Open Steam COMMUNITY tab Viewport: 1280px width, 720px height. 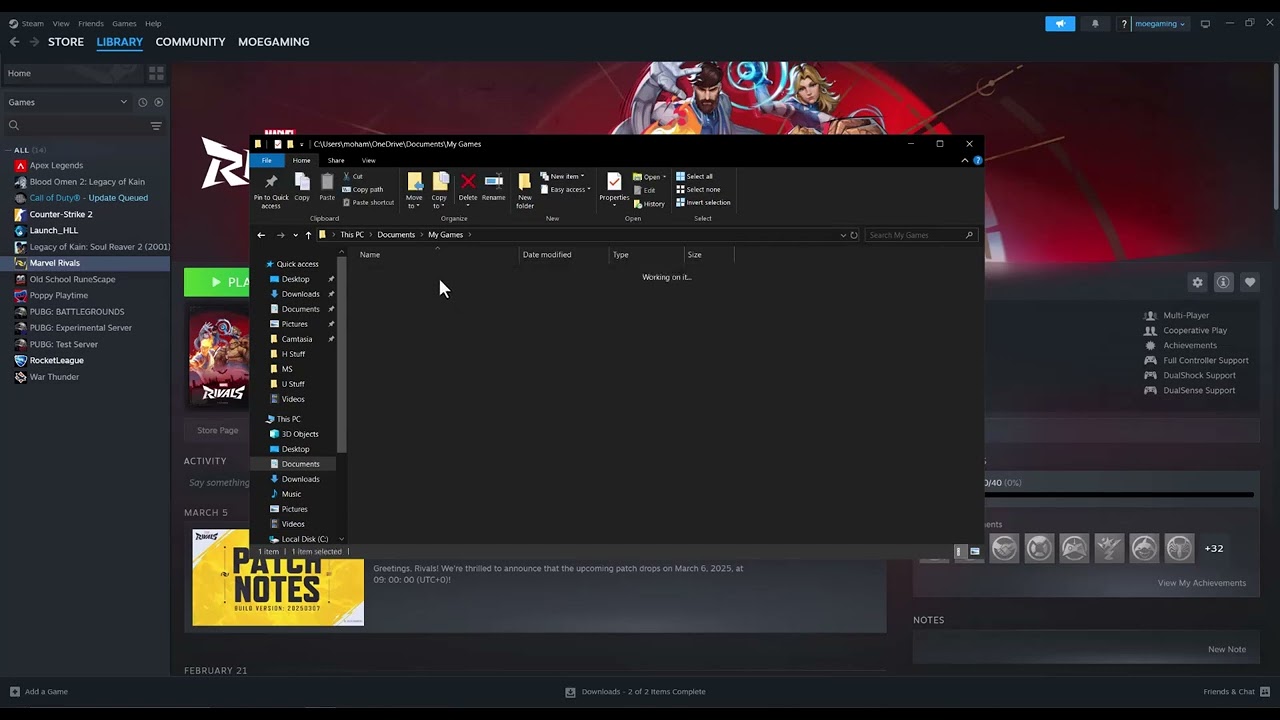tap(190, 42)
